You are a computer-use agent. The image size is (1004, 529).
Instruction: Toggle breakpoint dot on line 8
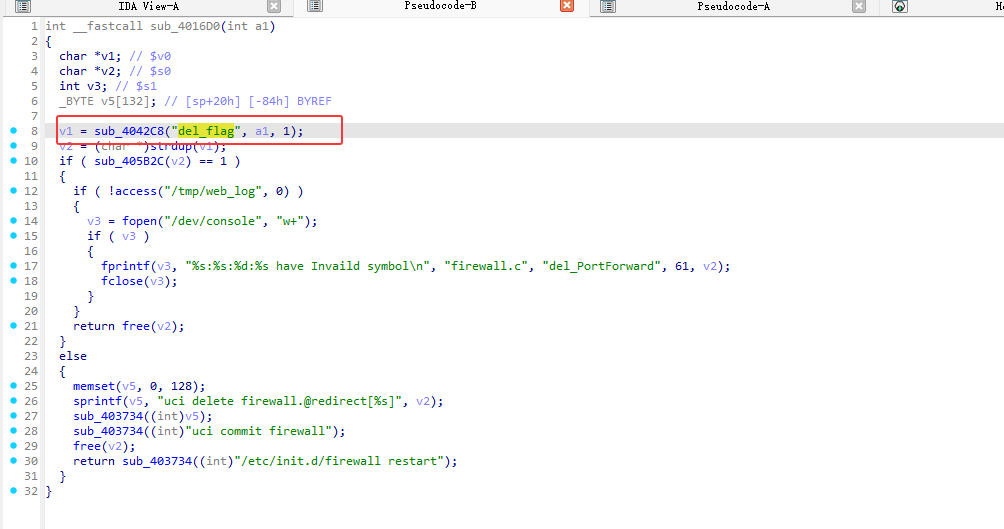12,131
